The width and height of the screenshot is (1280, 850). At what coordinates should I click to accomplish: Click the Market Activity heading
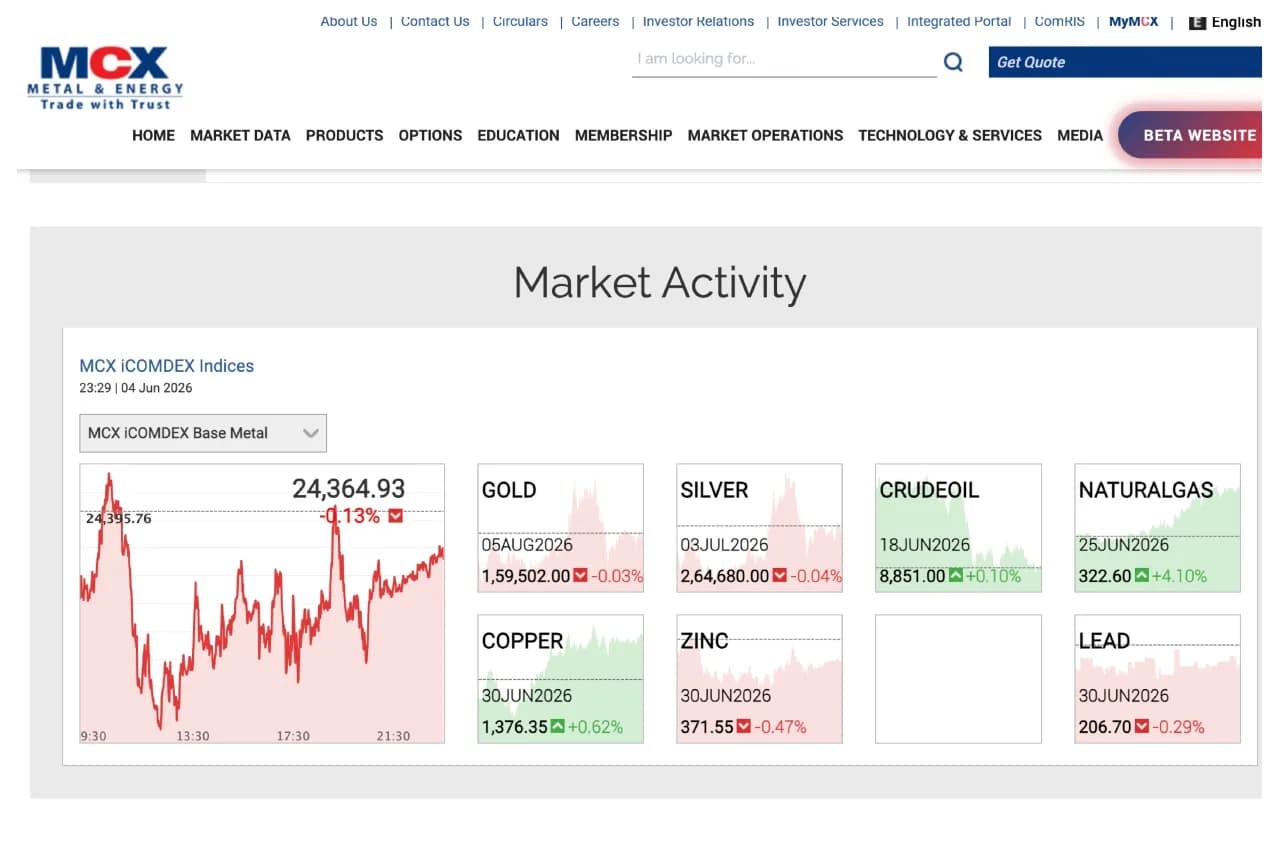(x=660, y=283)
